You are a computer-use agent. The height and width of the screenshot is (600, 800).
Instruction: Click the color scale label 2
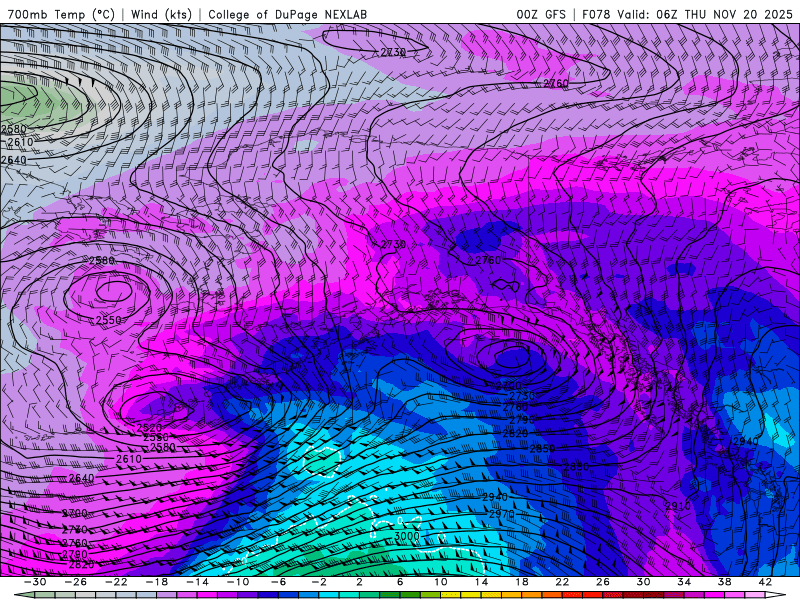(359, 582)
